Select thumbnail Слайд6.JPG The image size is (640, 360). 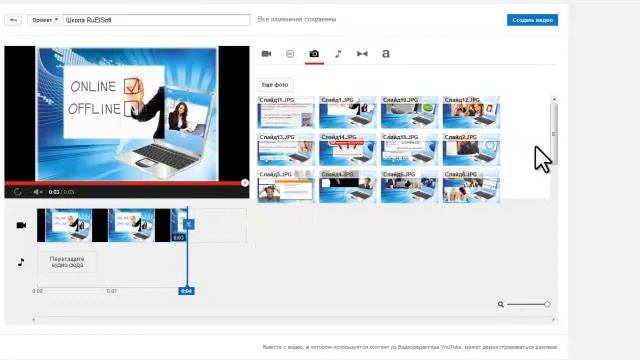tap(471, 187)
